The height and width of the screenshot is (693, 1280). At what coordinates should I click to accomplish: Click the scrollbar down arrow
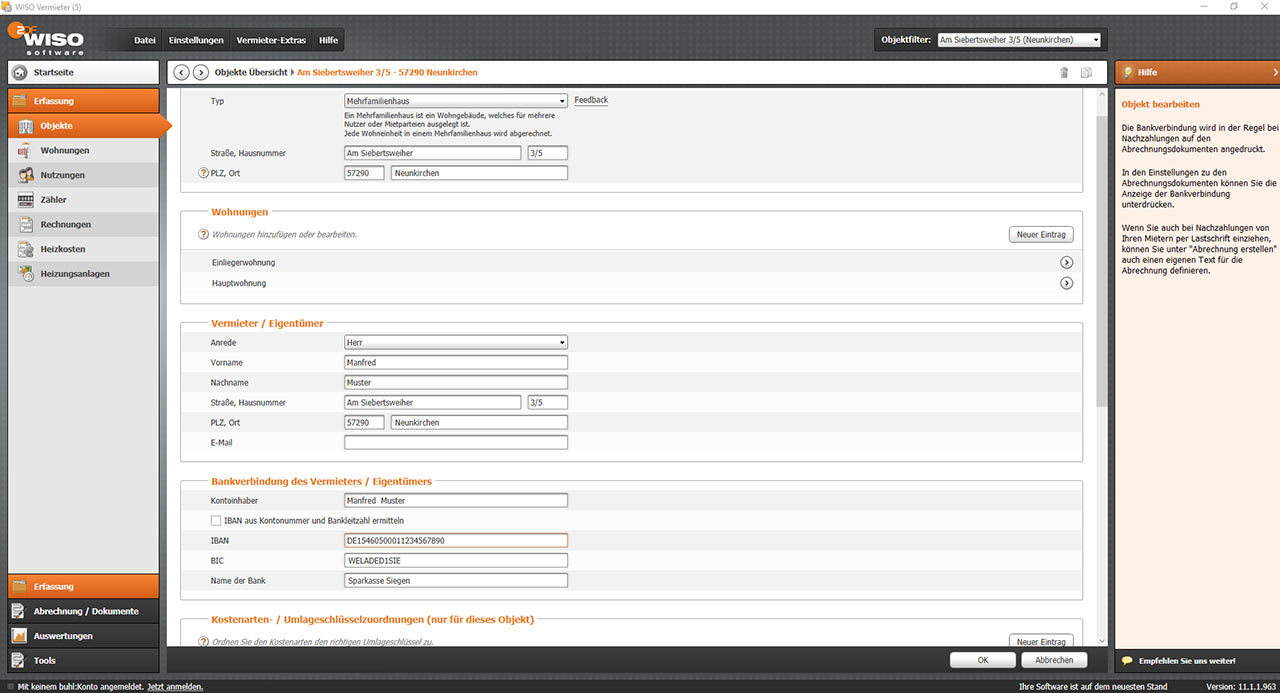(x=1102, y=640)
